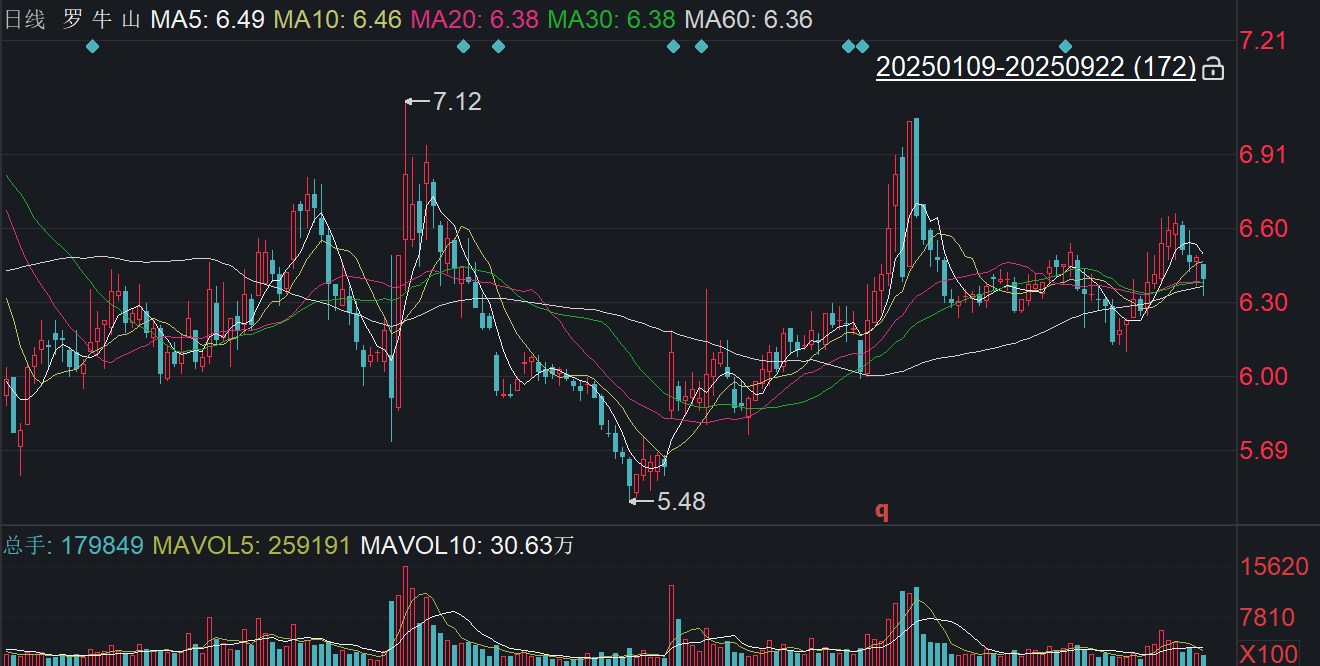
Task: Select the 罗牛山 stock name label
Action: 102,19
